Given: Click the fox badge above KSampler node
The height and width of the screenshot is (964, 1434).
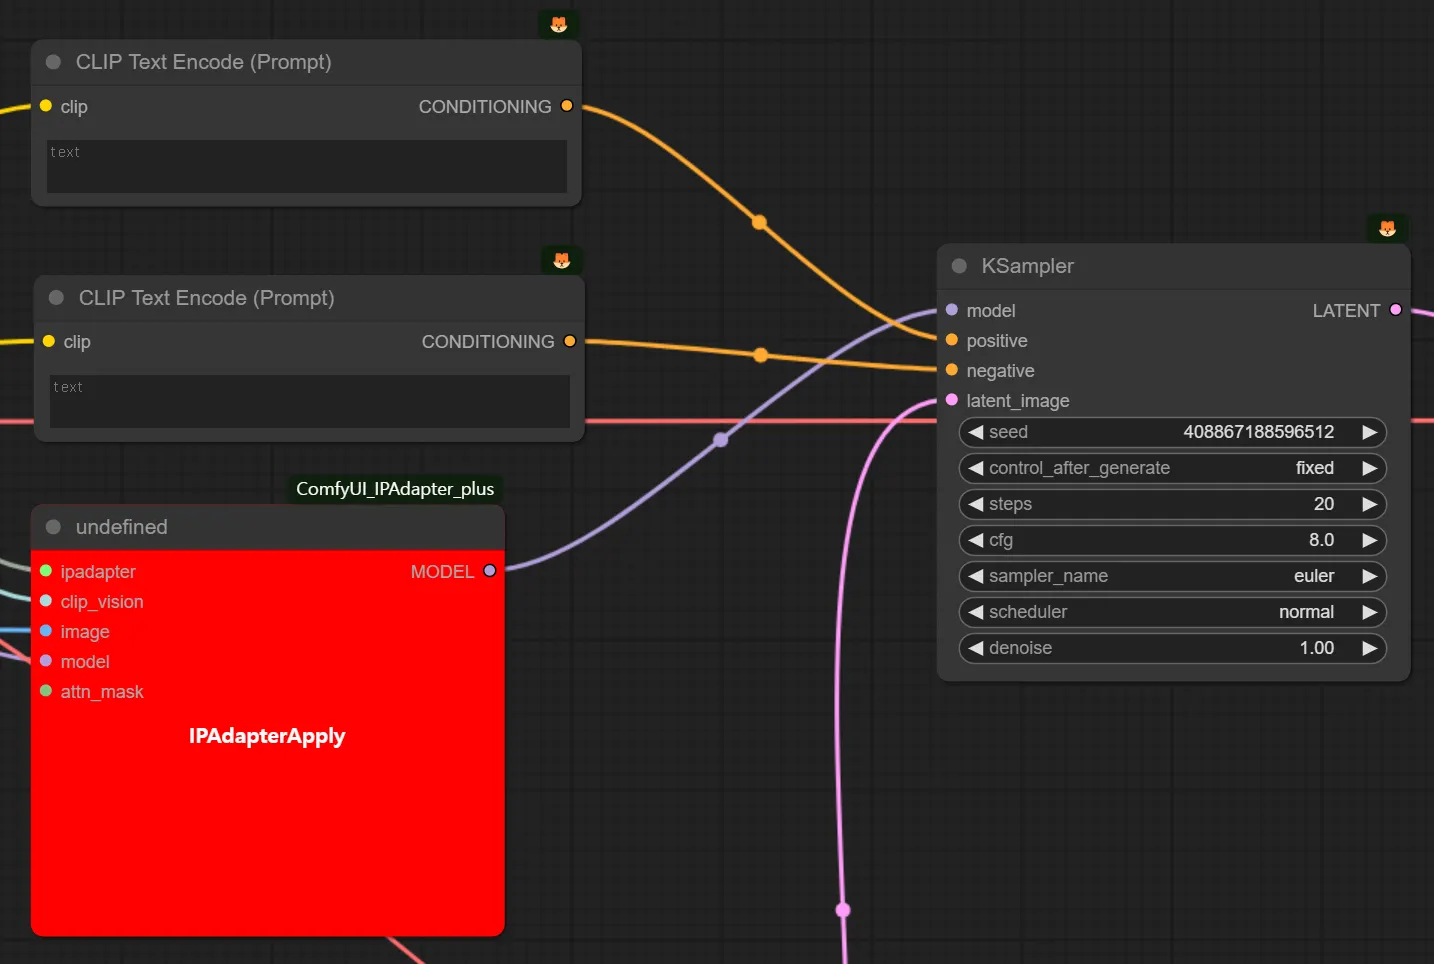Looking at the screenshot, I should [x=1387, y=228].
